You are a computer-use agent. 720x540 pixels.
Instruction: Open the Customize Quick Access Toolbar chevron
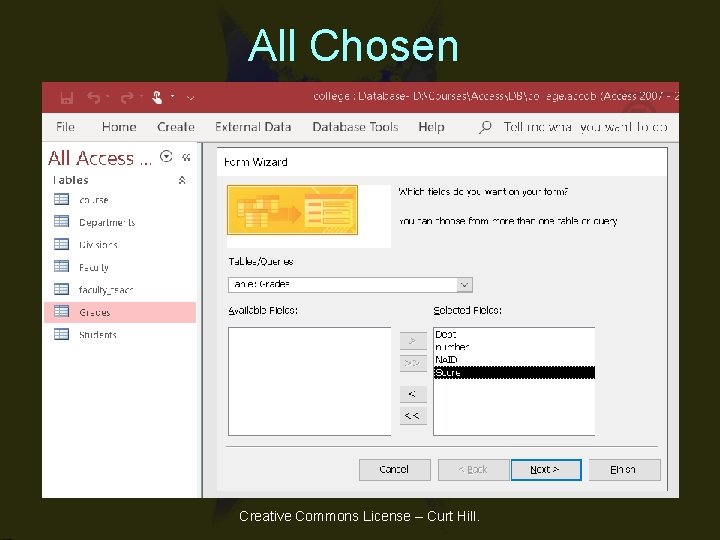[x=191, y=97]
